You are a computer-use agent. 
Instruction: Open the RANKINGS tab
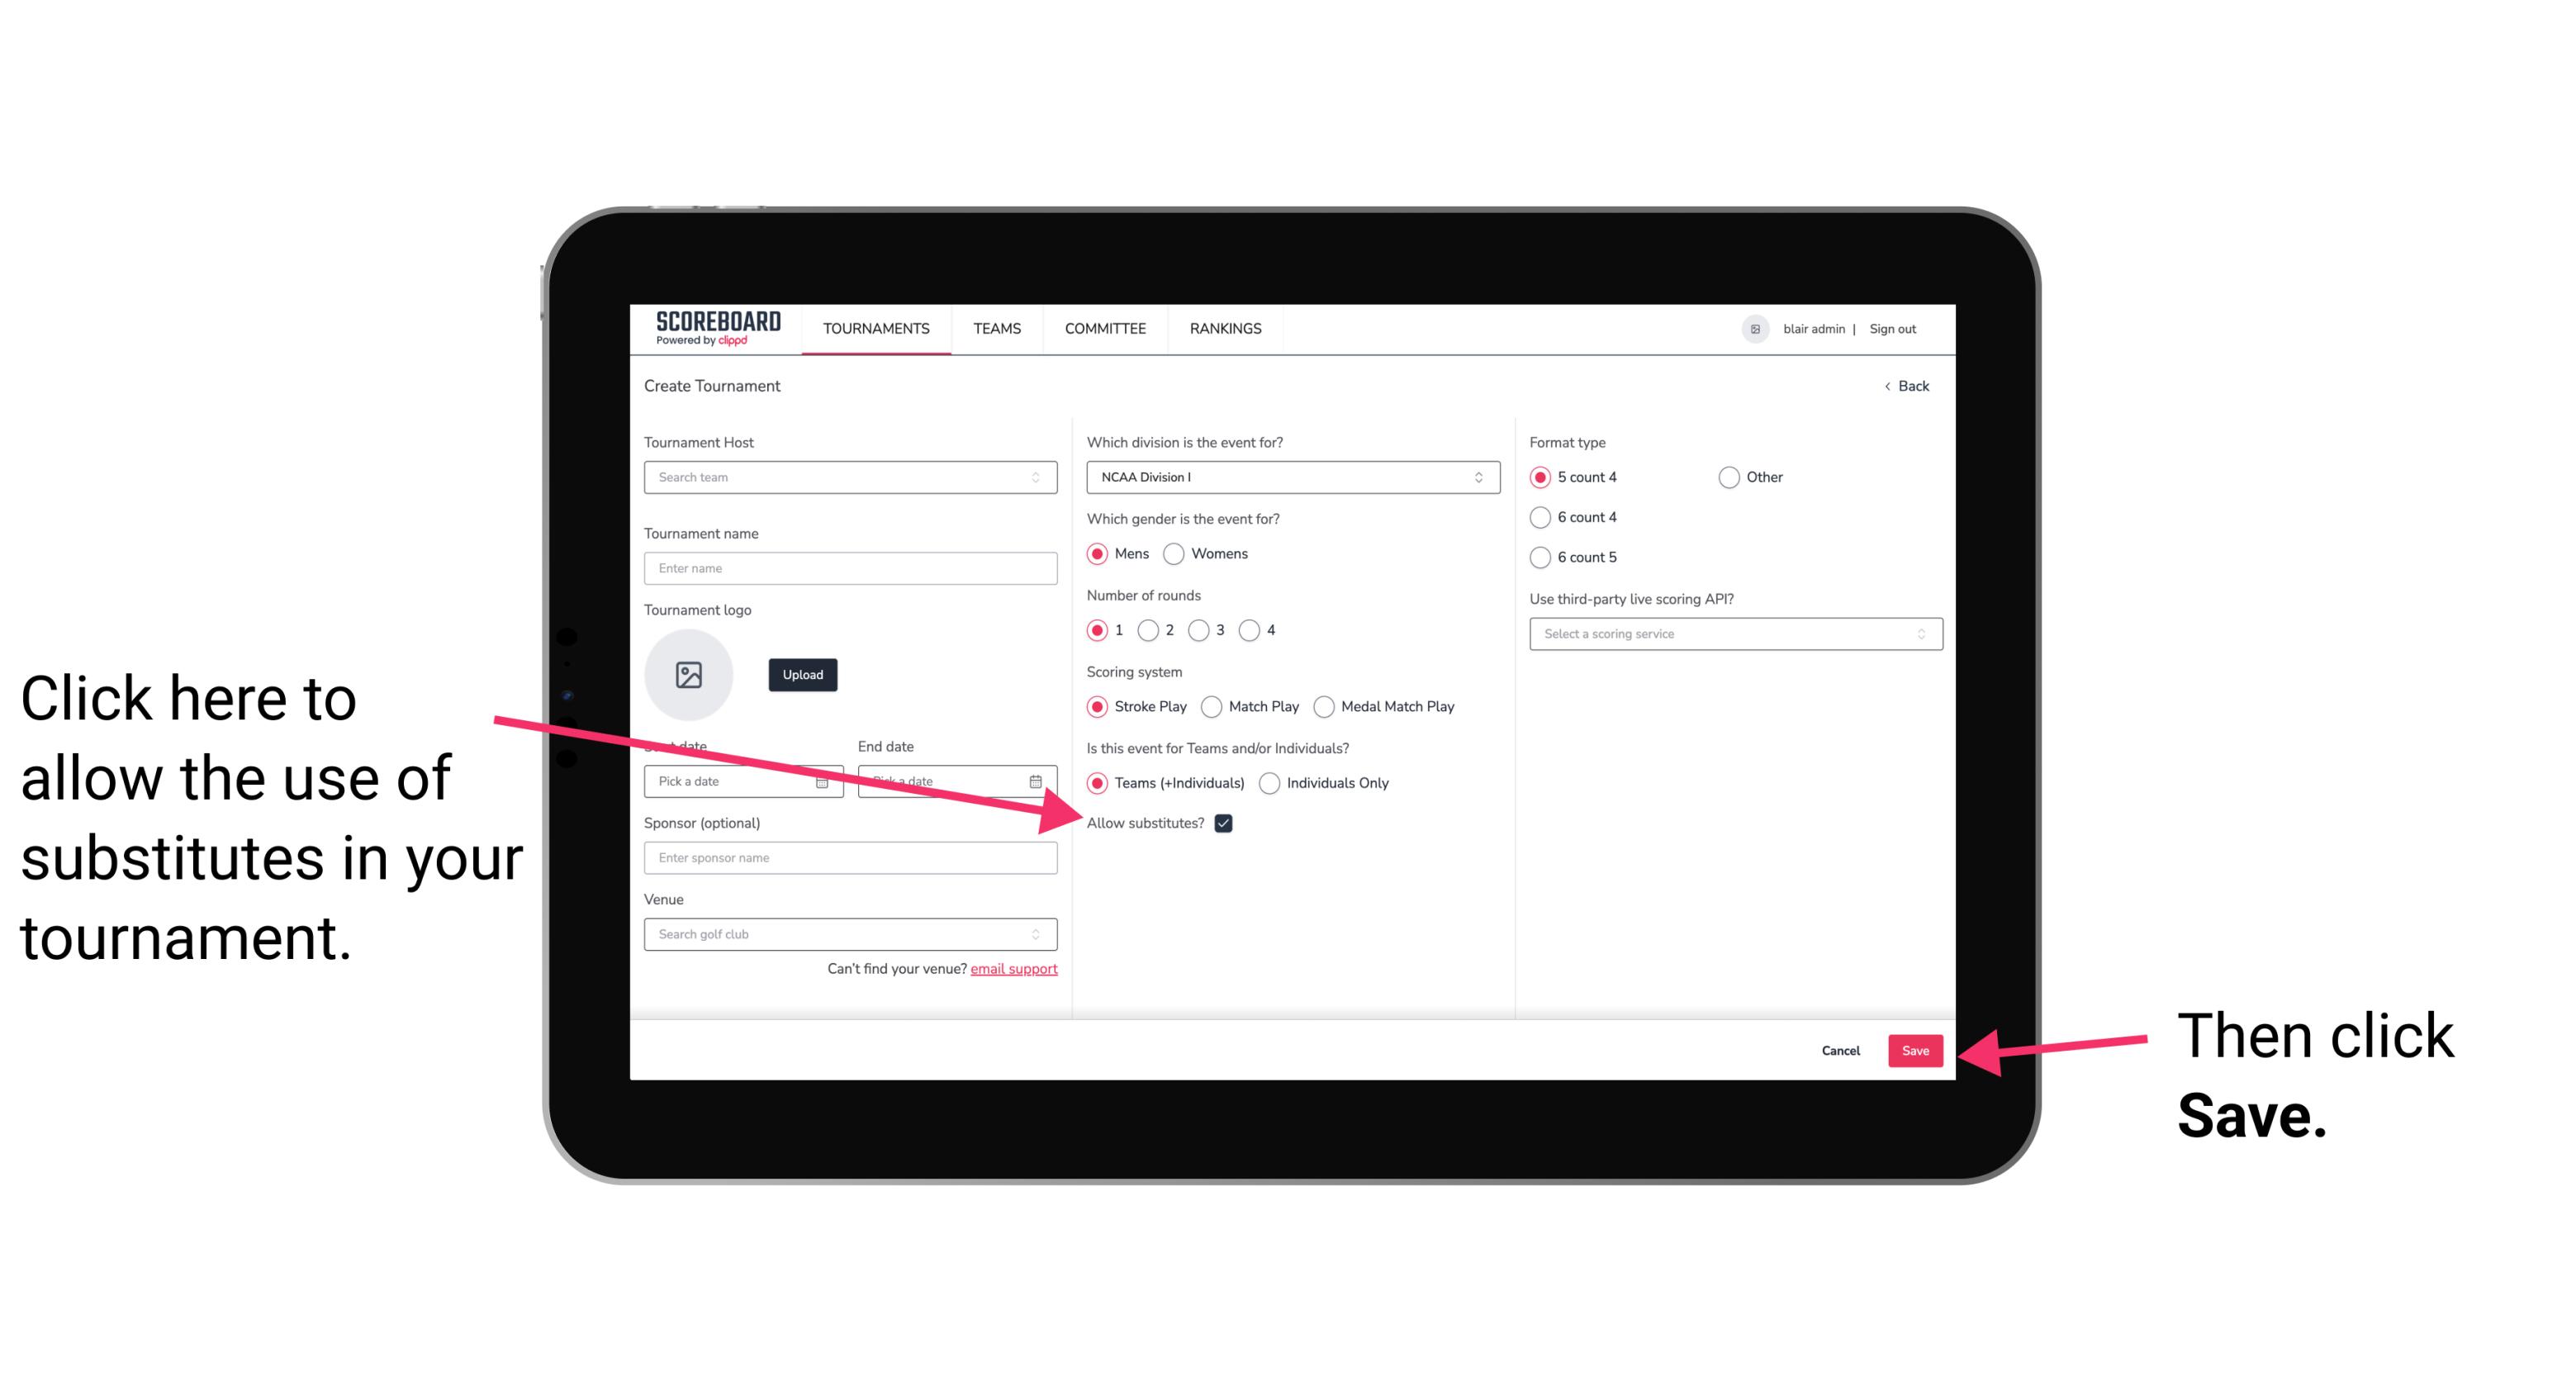(x=1223, y=328)
